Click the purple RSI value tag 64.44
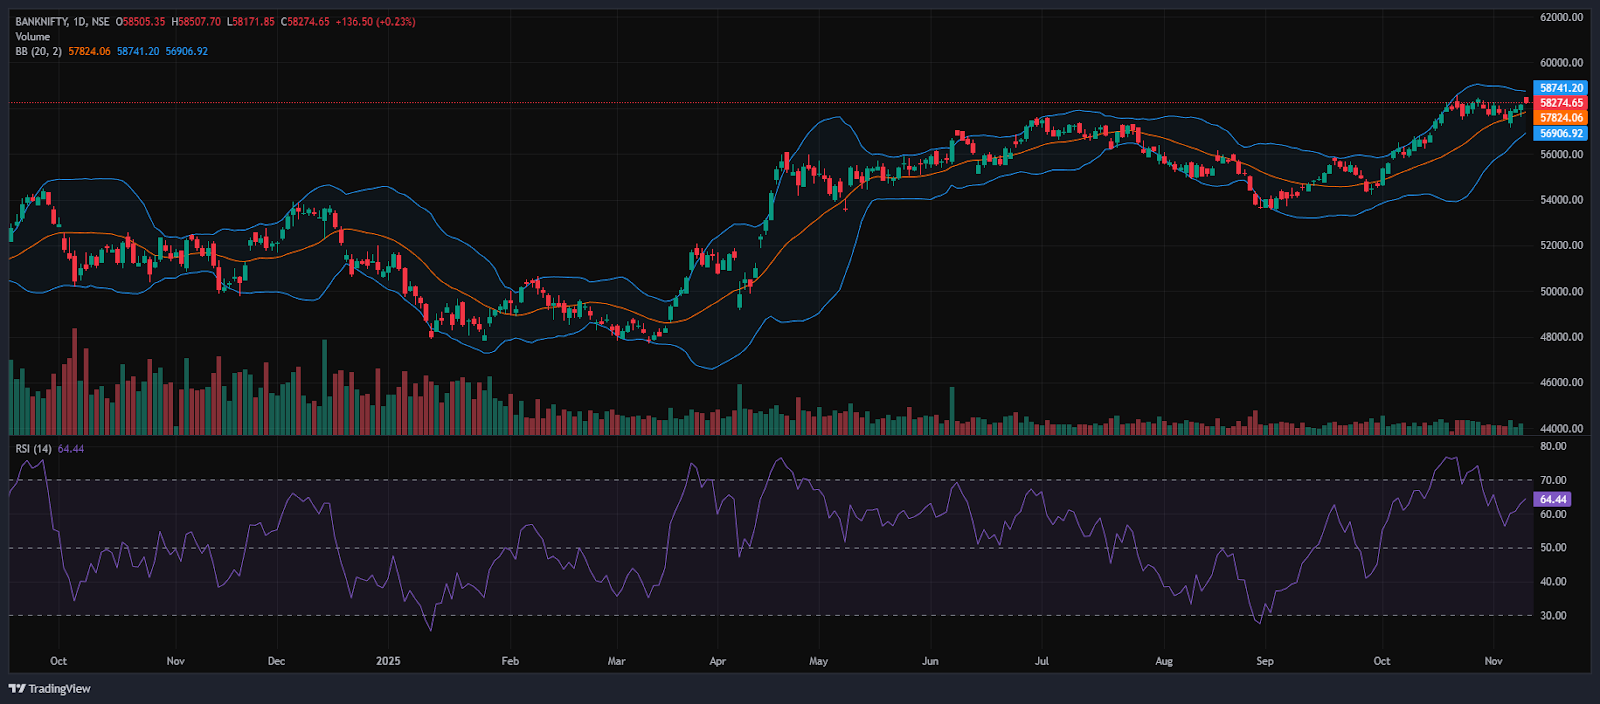 pos(1553,499)
